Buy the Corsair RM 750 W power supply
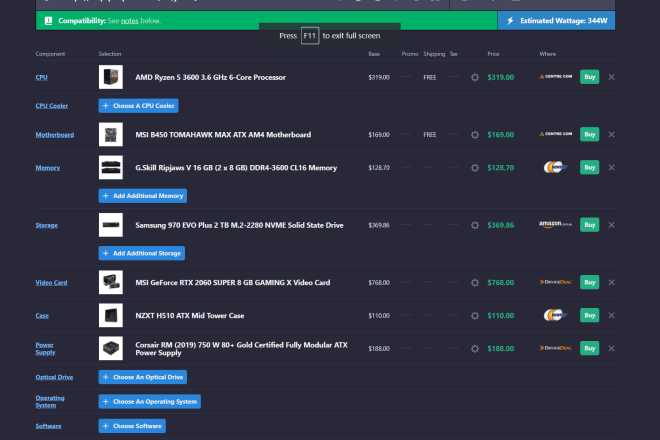 pos(589,348)
